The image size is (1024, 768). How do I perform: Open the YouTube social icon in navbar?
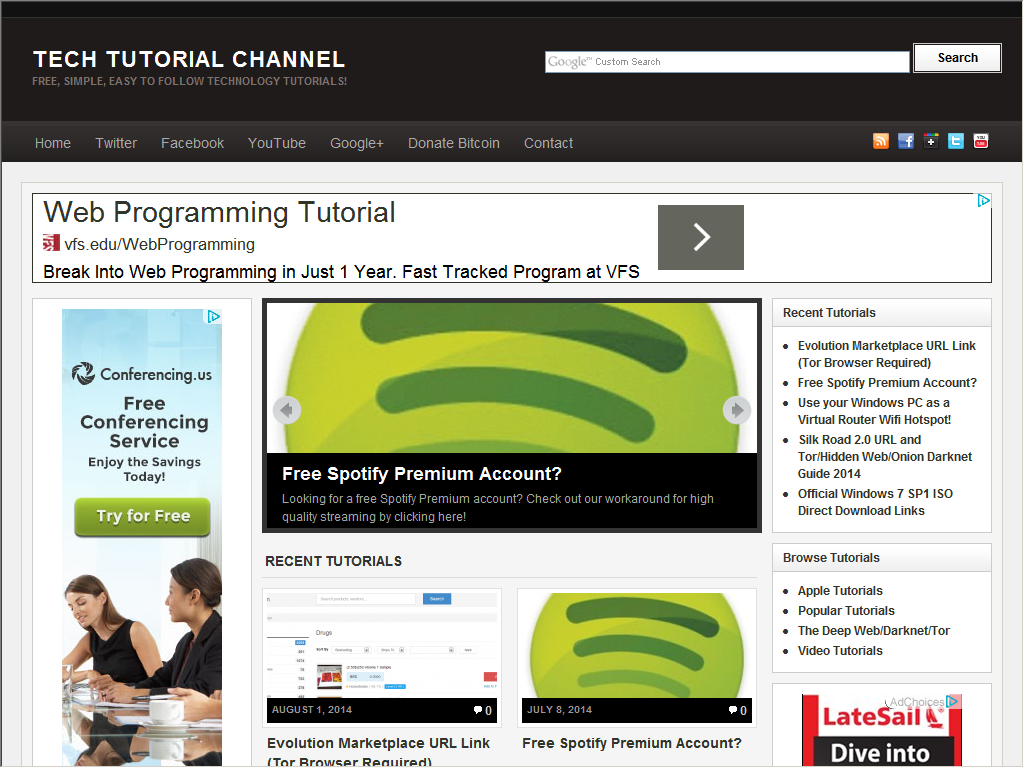pos(981,141)
